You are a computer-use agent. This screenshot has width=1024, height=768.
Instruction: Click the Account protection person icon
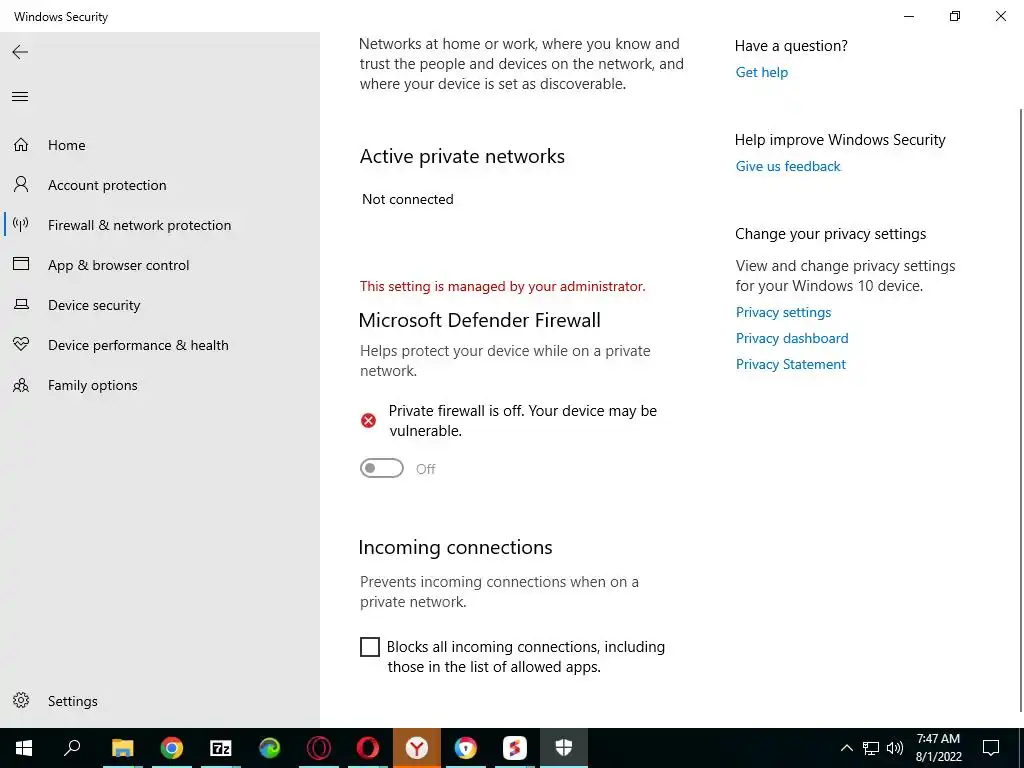click(x=21, y=184)
